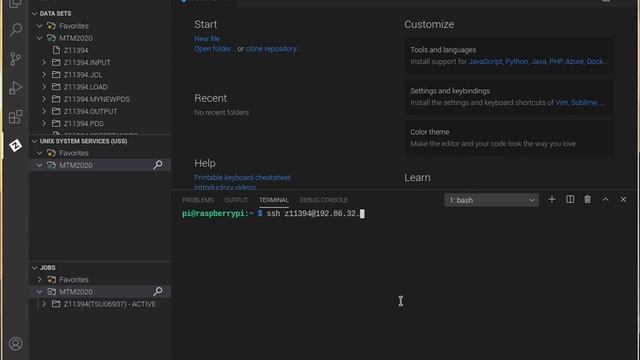Open the Introductory videos link
The height and width of the screenshot is (360, 640).
tap(225, 187)
